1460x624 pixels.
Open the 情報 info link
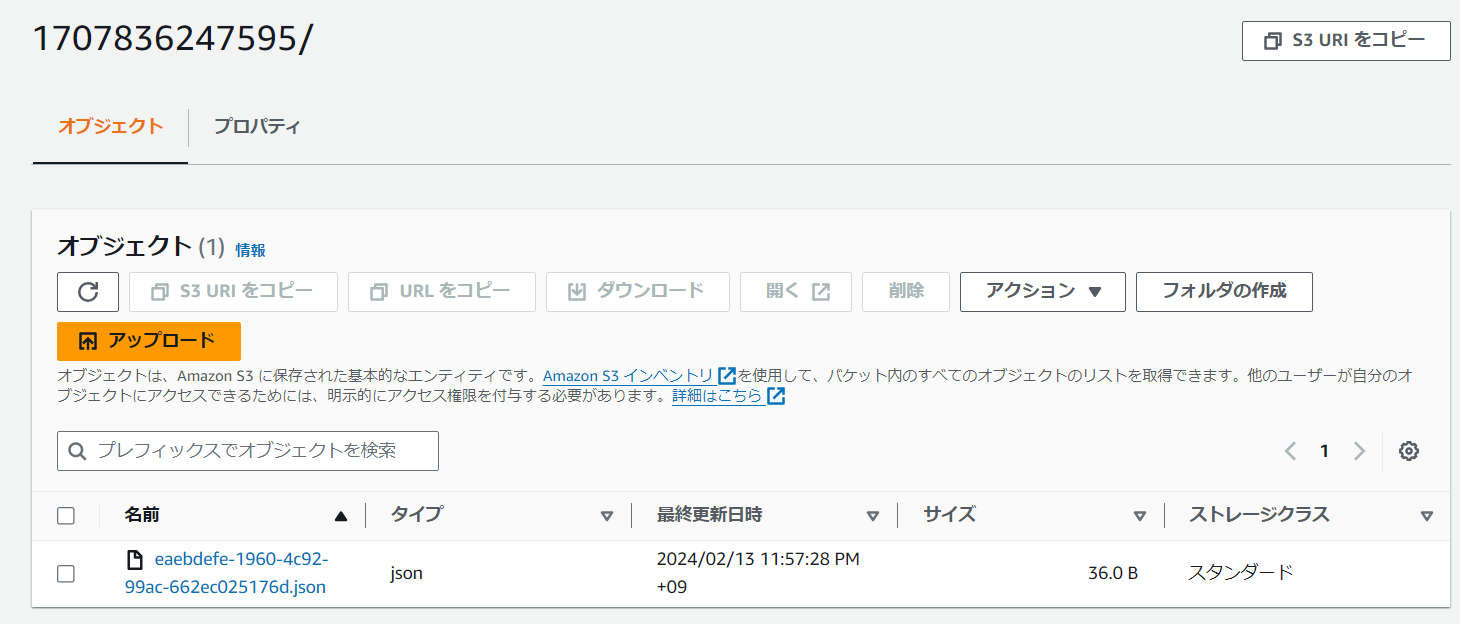click(250, 250)
